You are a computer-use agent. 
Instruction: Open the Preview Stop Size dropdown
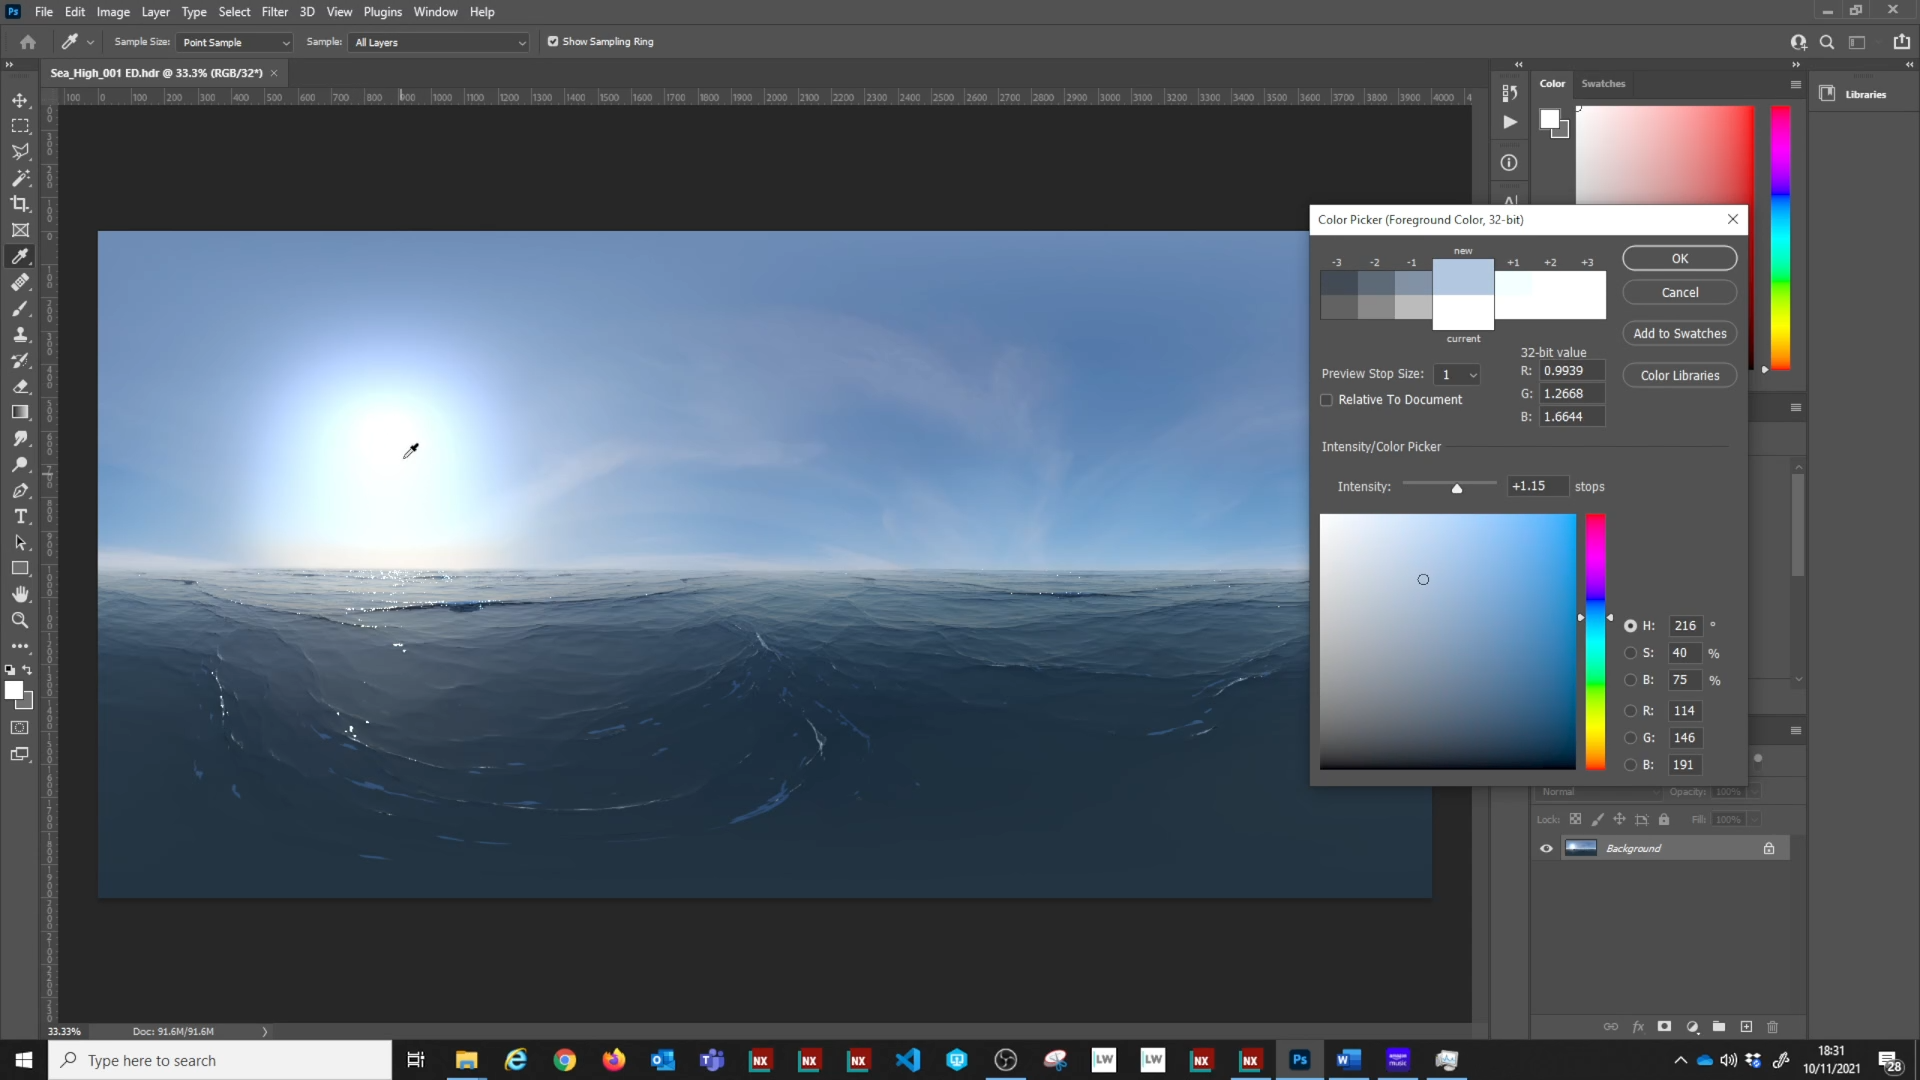coord(1457,374)
